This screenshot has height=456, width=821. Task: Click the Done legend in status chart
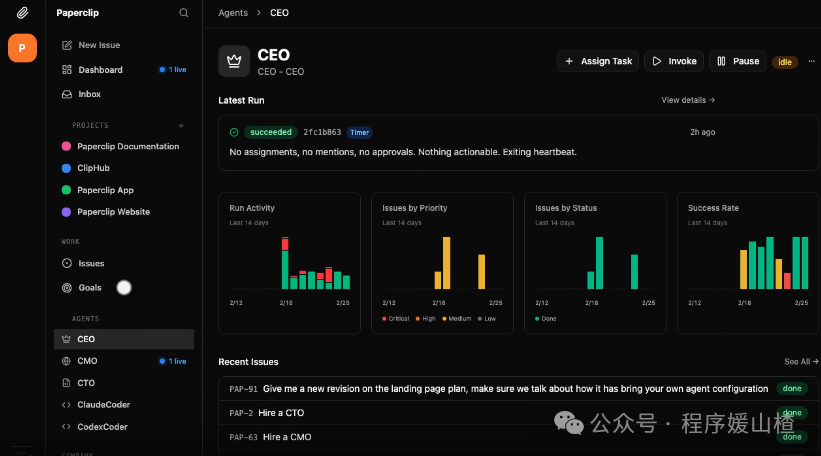point(546,319)
